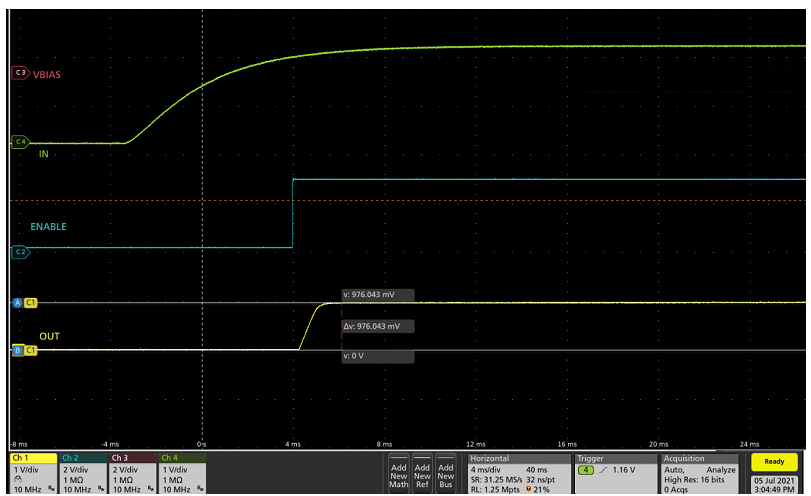Click the 21% trigger position value
Screen dimensions: 811x496
[541, 489]
